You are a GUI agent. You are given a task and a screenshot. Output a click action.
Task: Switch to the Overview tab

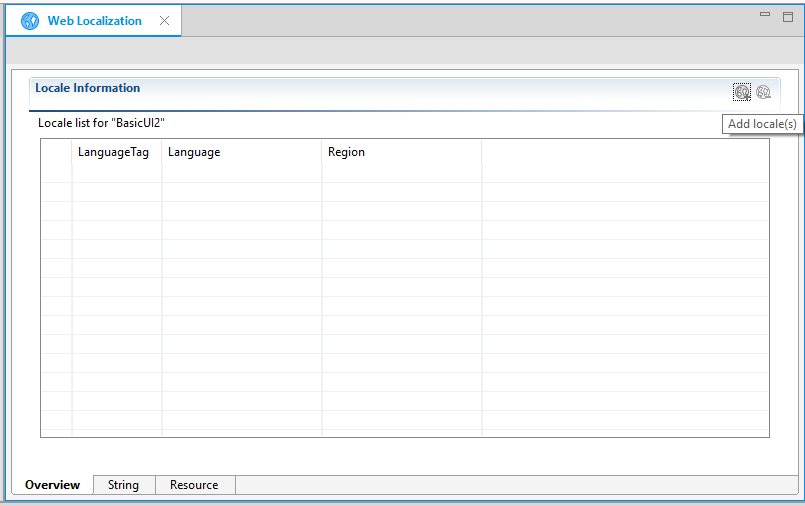tap(52, 485)
